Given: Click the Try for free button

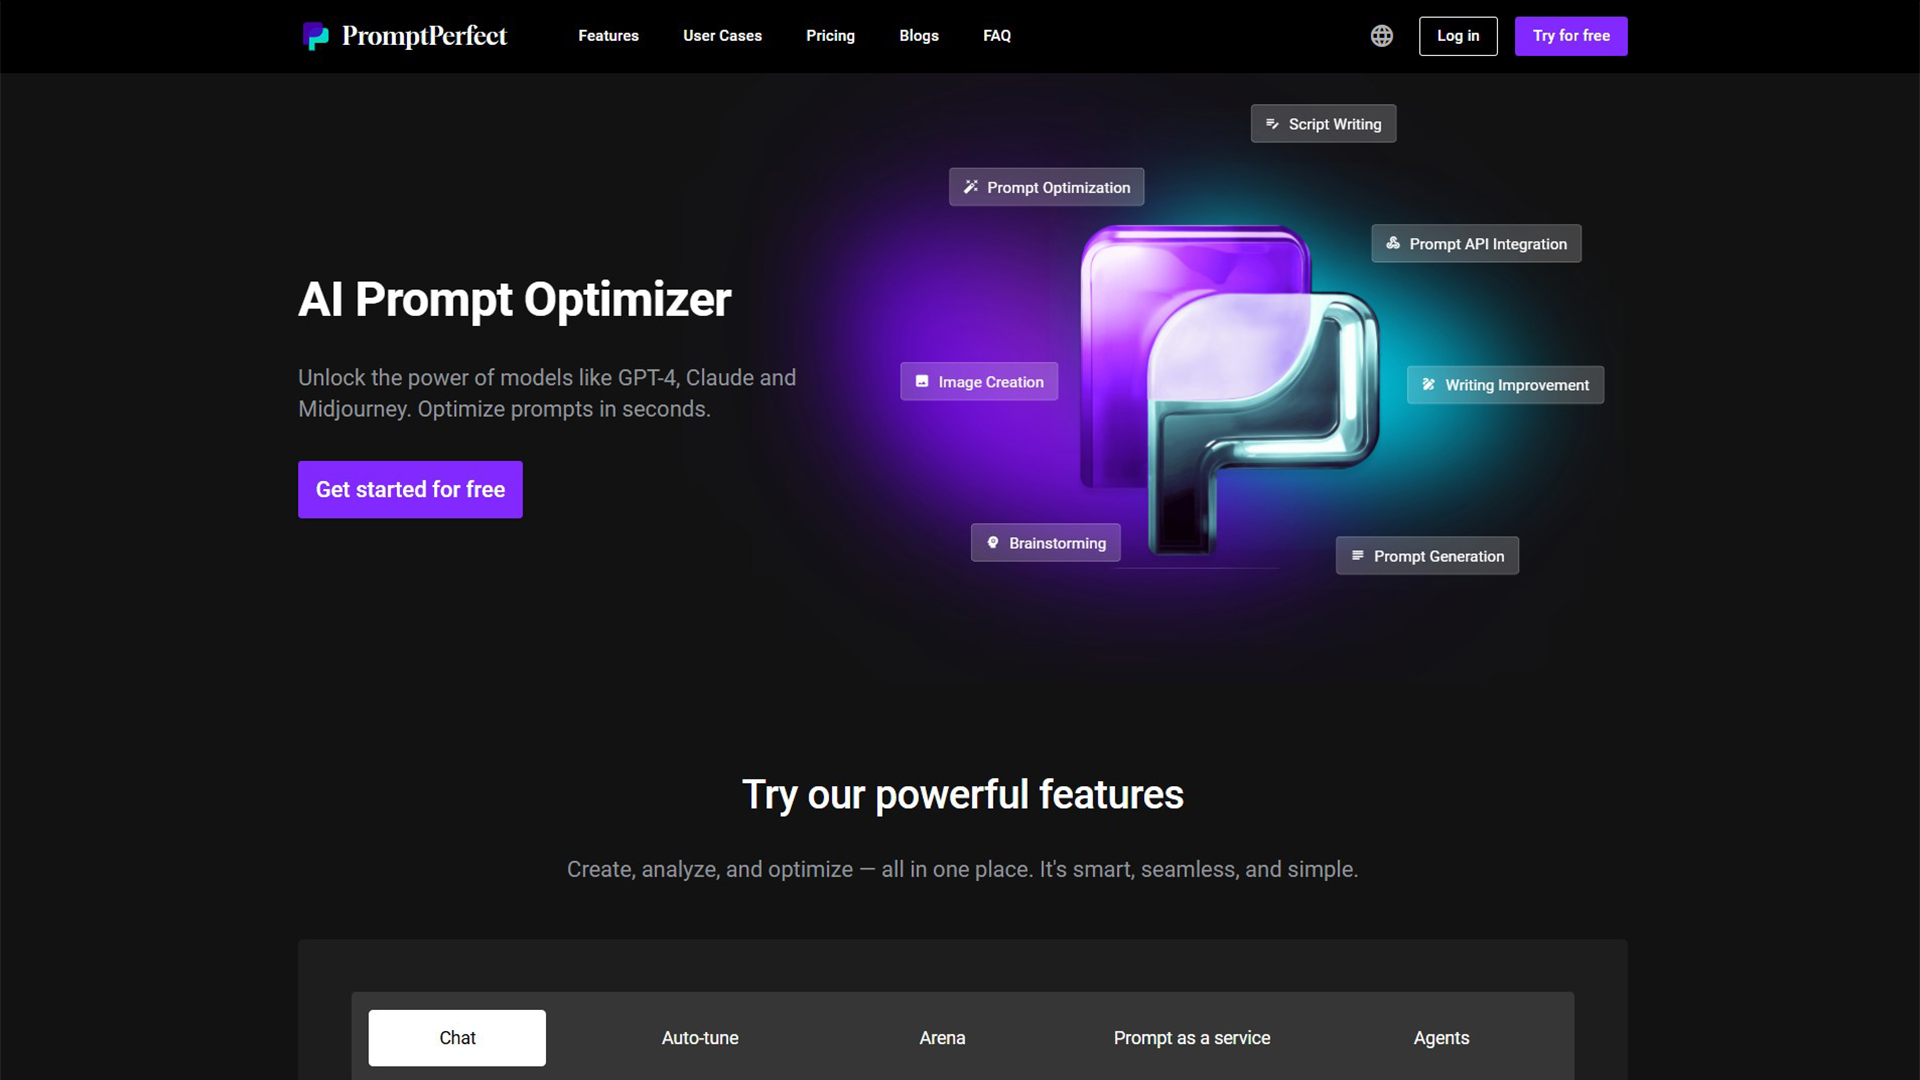Looking at the screenshot, I should coord(1570,36).
